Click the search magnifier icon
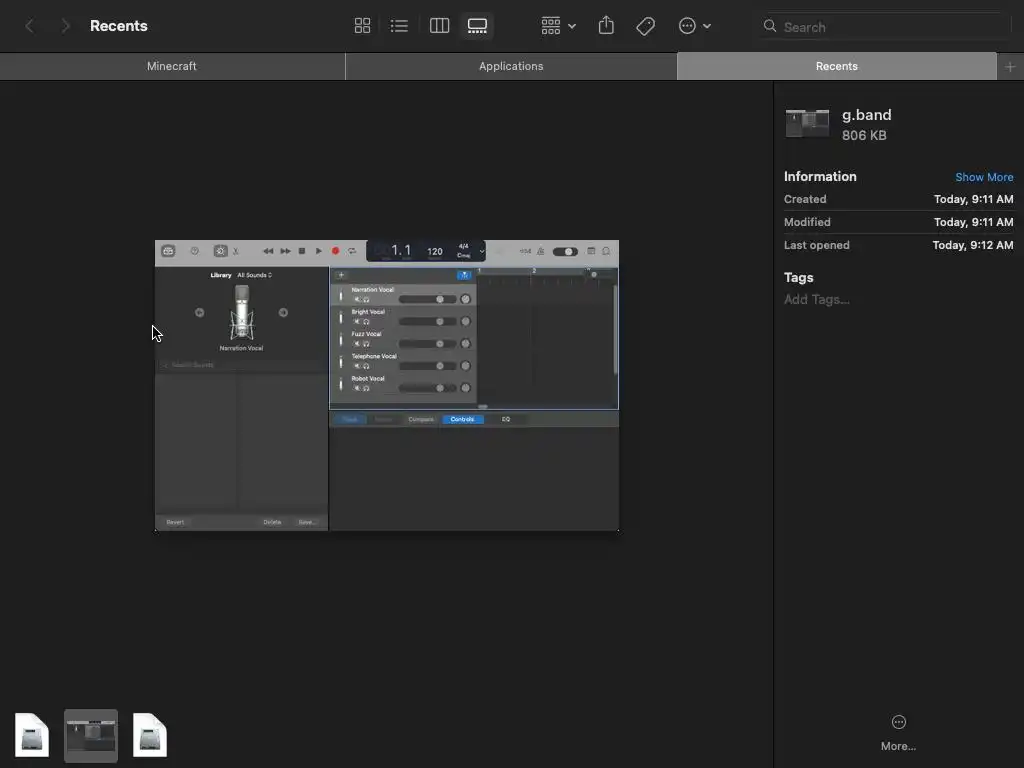The width and height of the screenshot is (1024, 768). pos(770,26)
